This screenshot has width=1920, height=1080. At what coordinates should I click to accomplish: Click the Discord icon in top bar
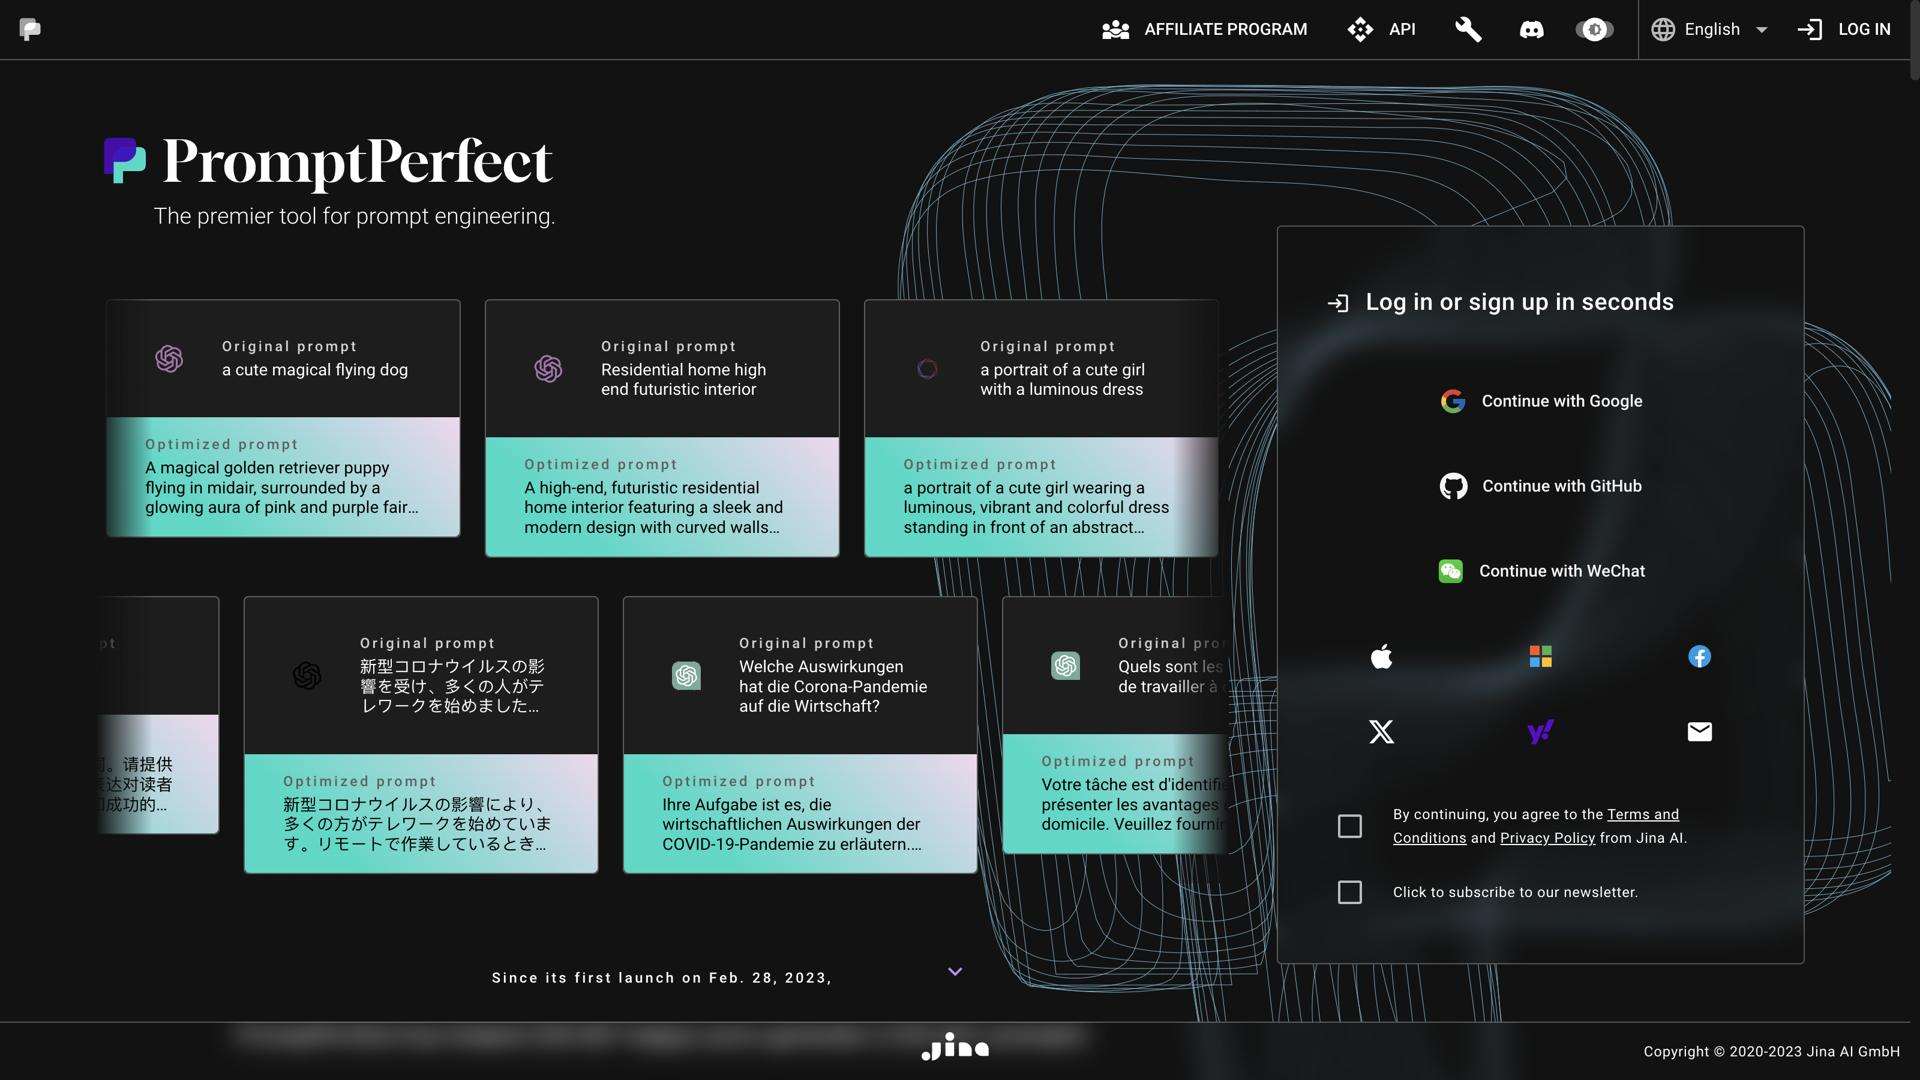pyautogui.click(x=1531, y=29)
